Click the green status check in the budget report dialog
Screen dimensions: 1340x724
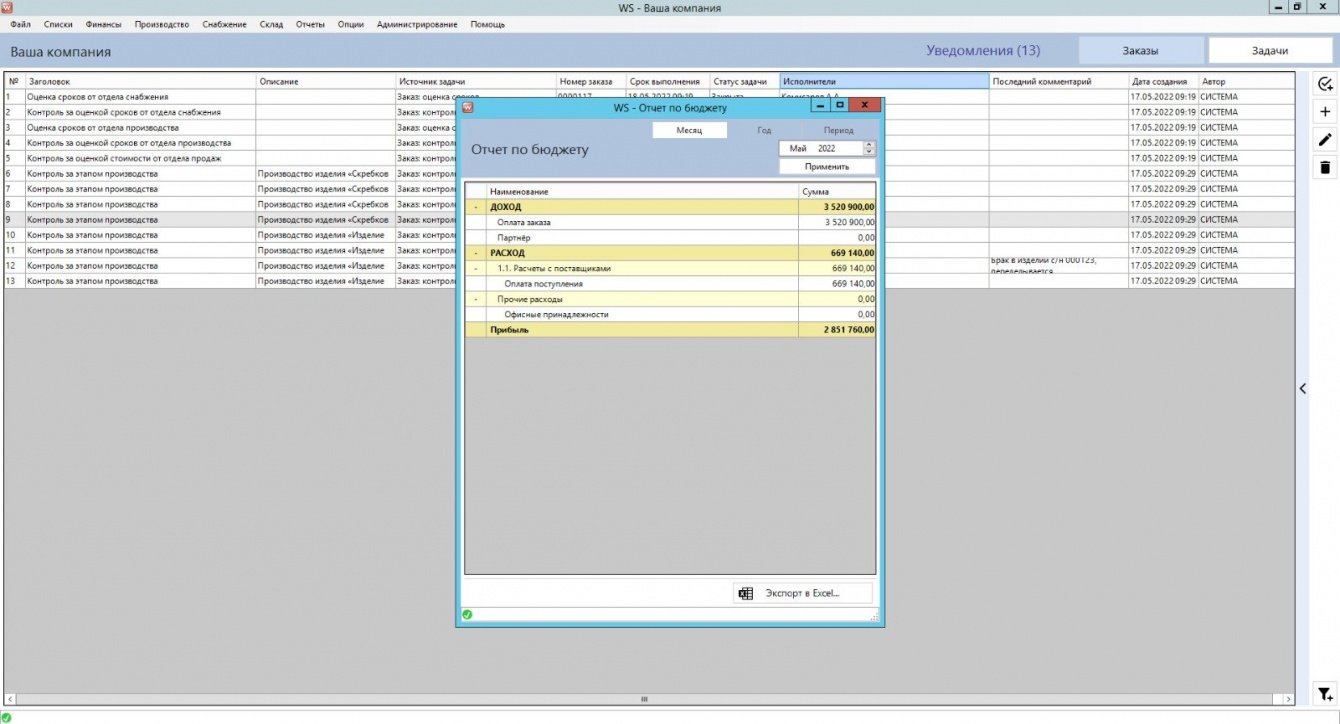click(467, 614)
